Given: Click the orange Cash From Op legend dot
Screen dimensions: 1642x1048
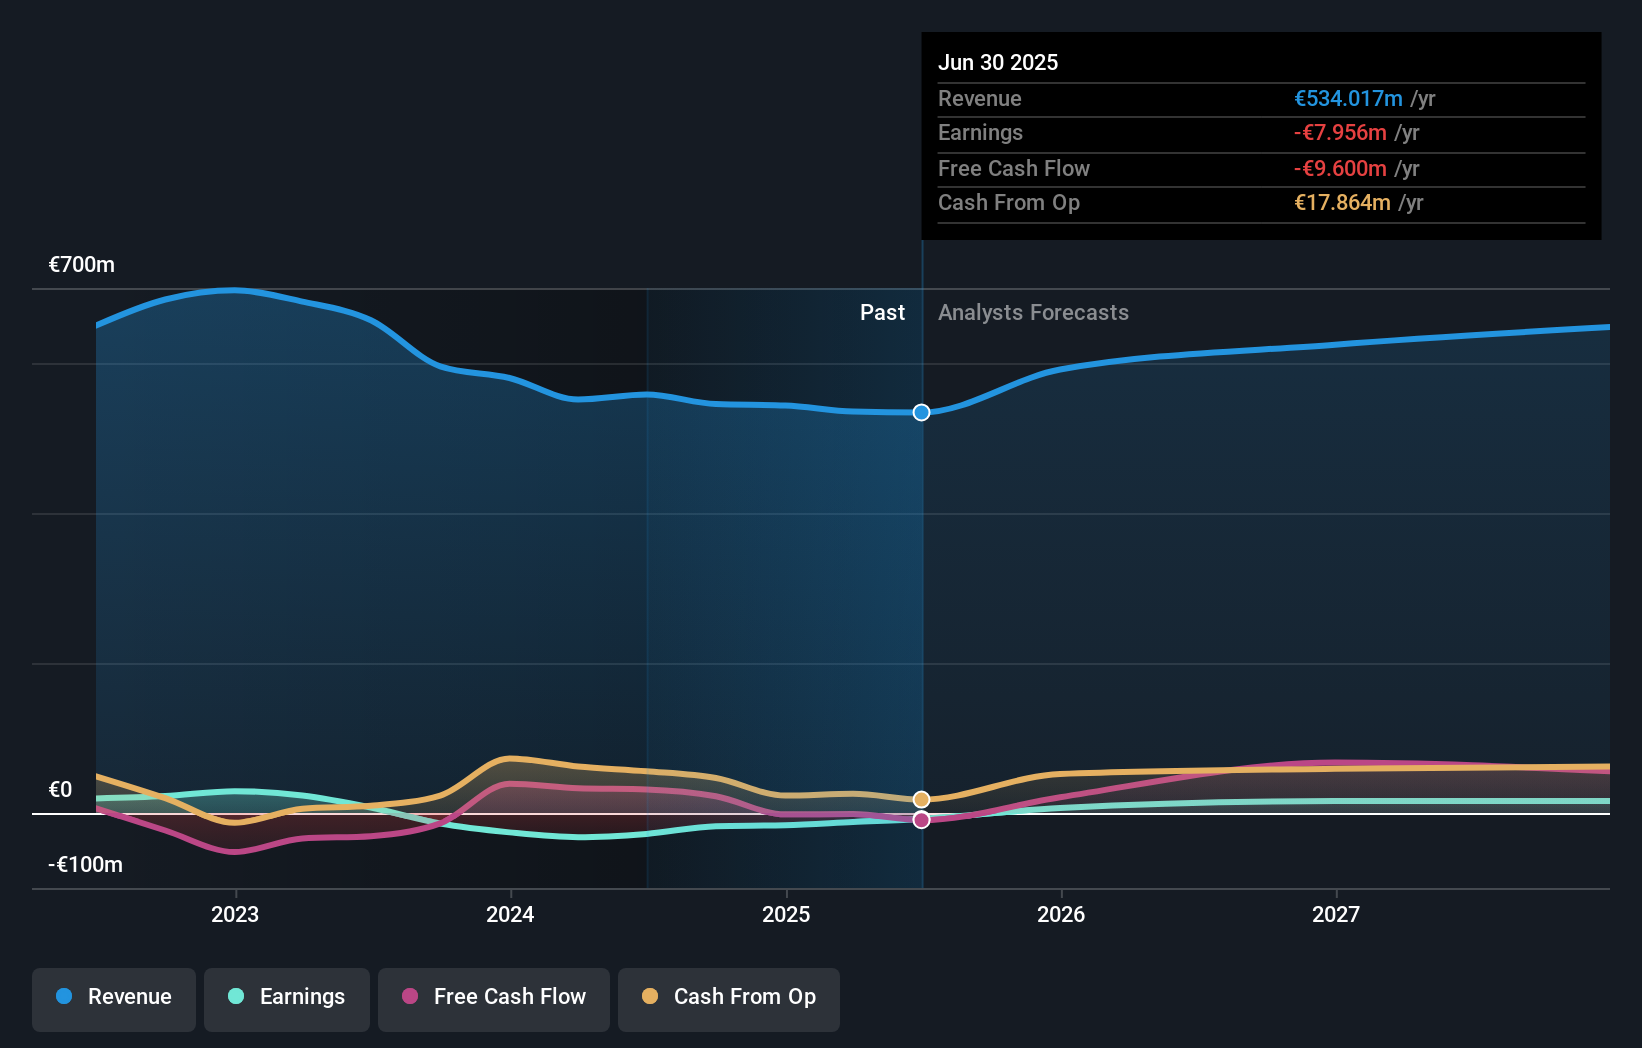Looking at the screenshot, I should (x=650, y=997).
